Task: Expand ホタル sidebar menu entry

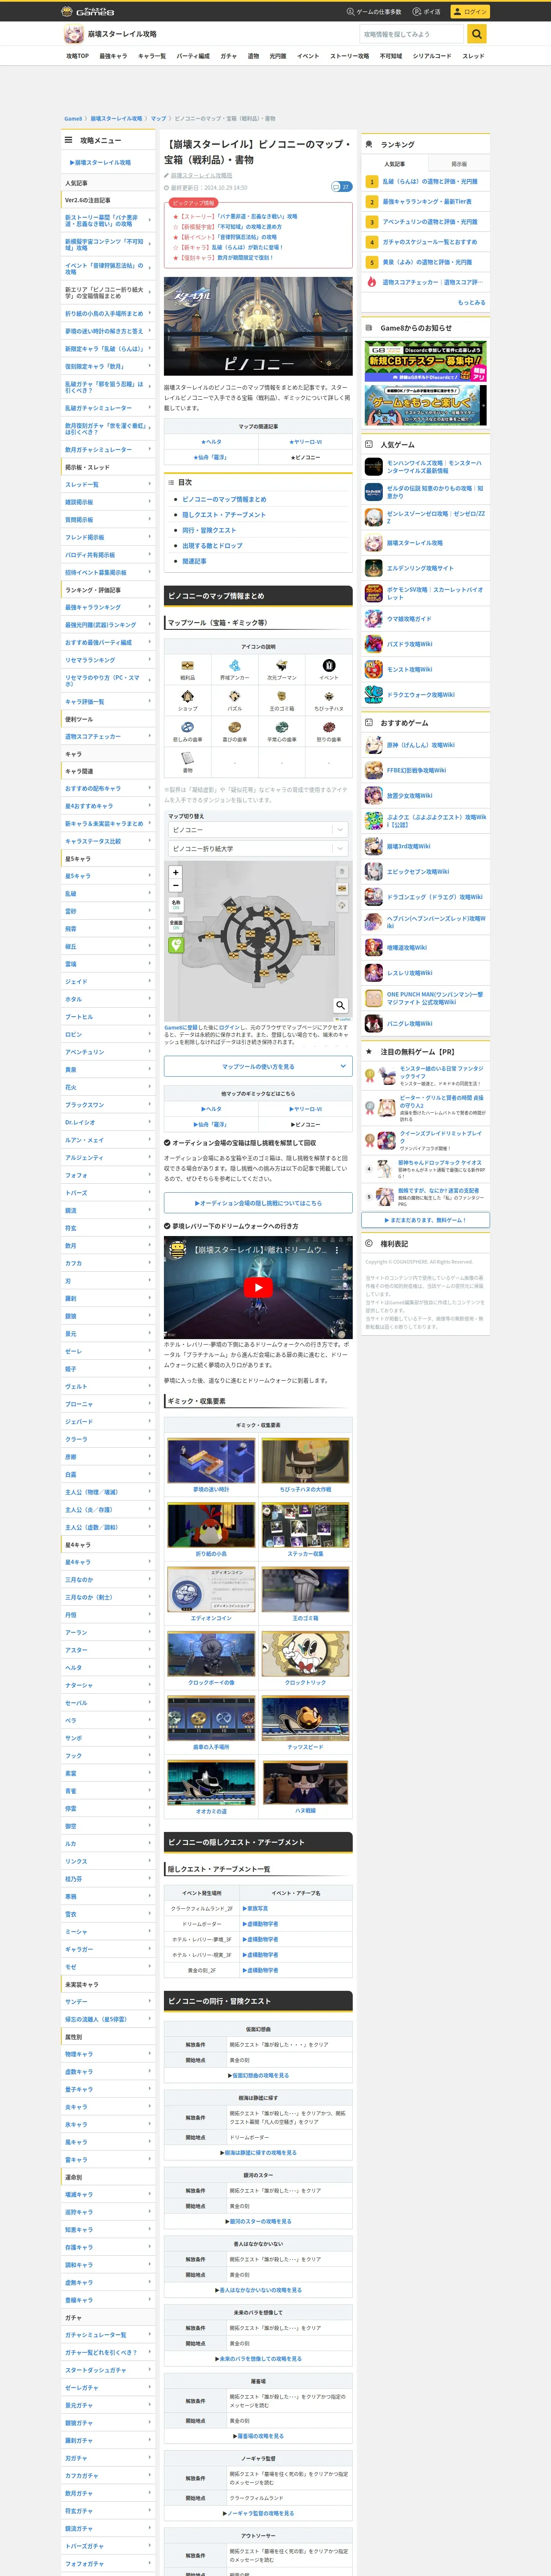Action: point(108,999)
